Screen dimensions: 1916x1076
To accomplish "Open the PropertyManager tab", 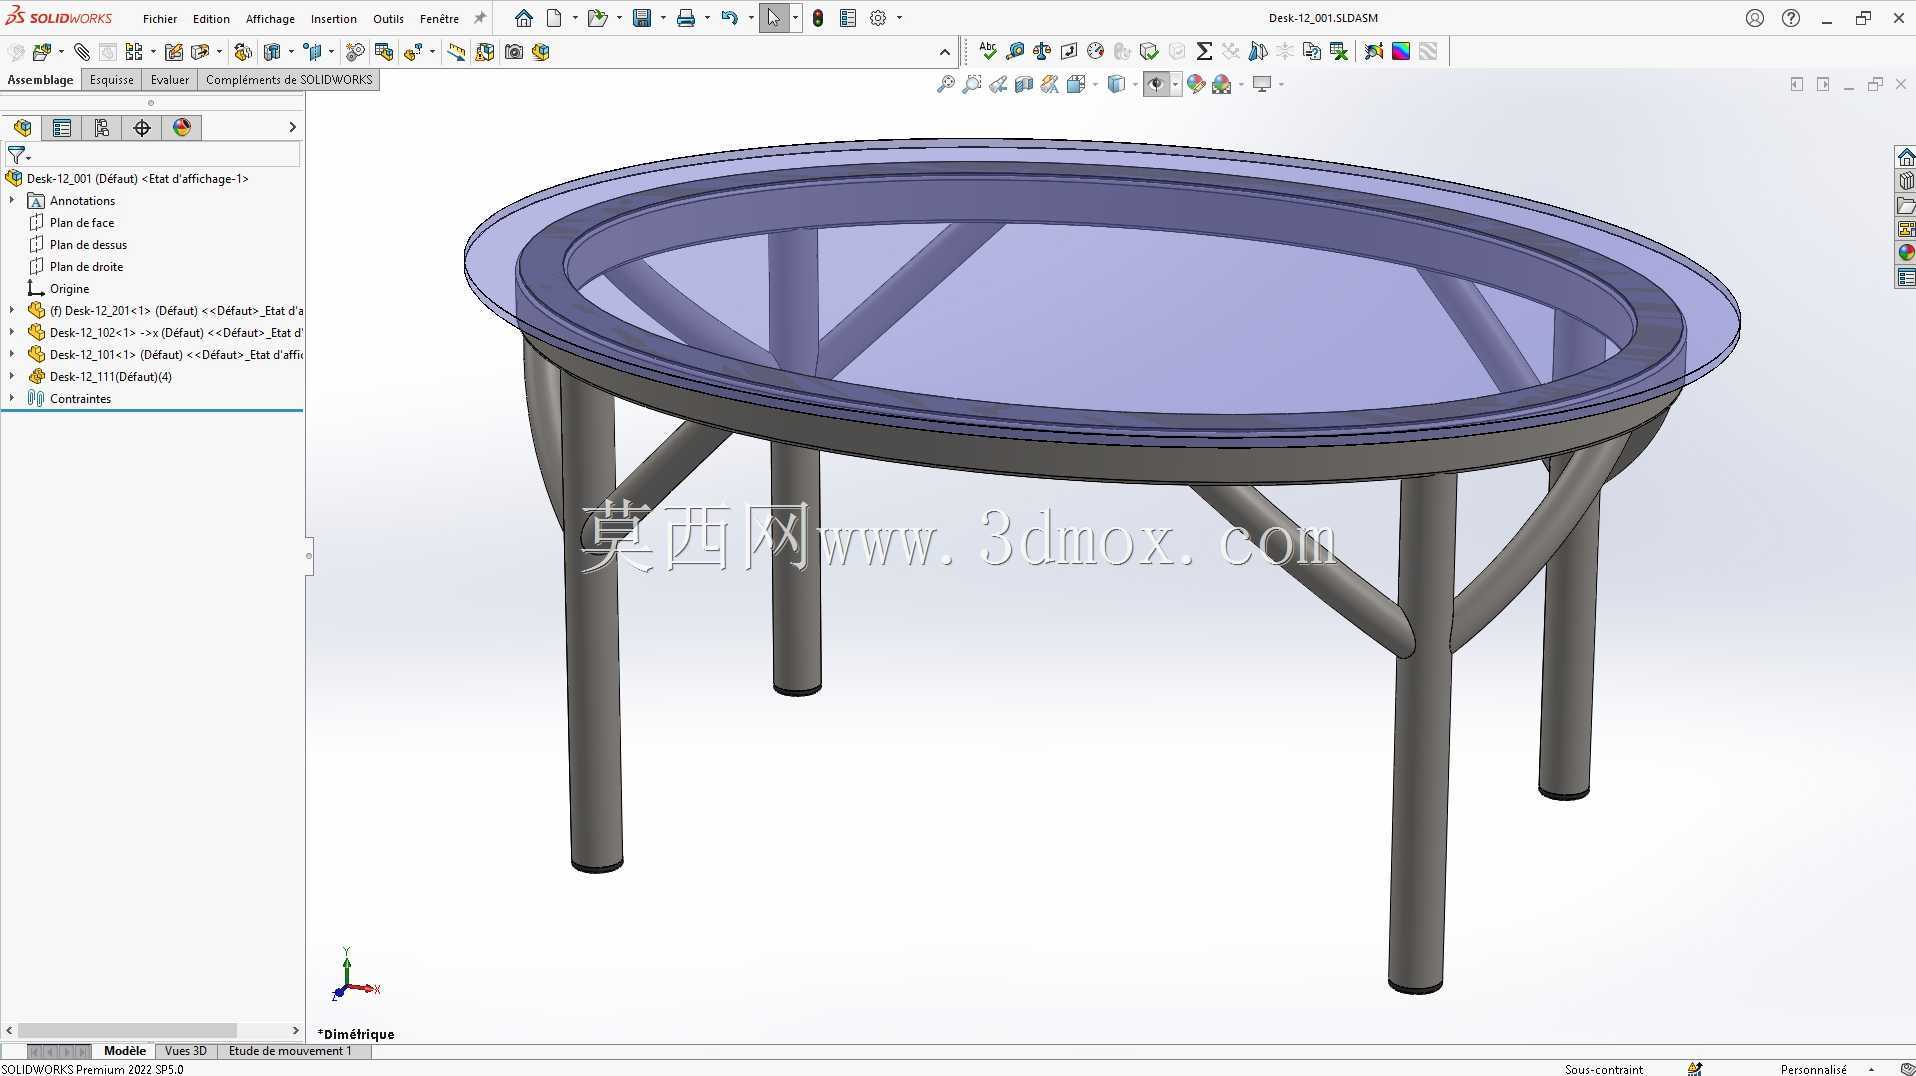I will pos(62,127).
